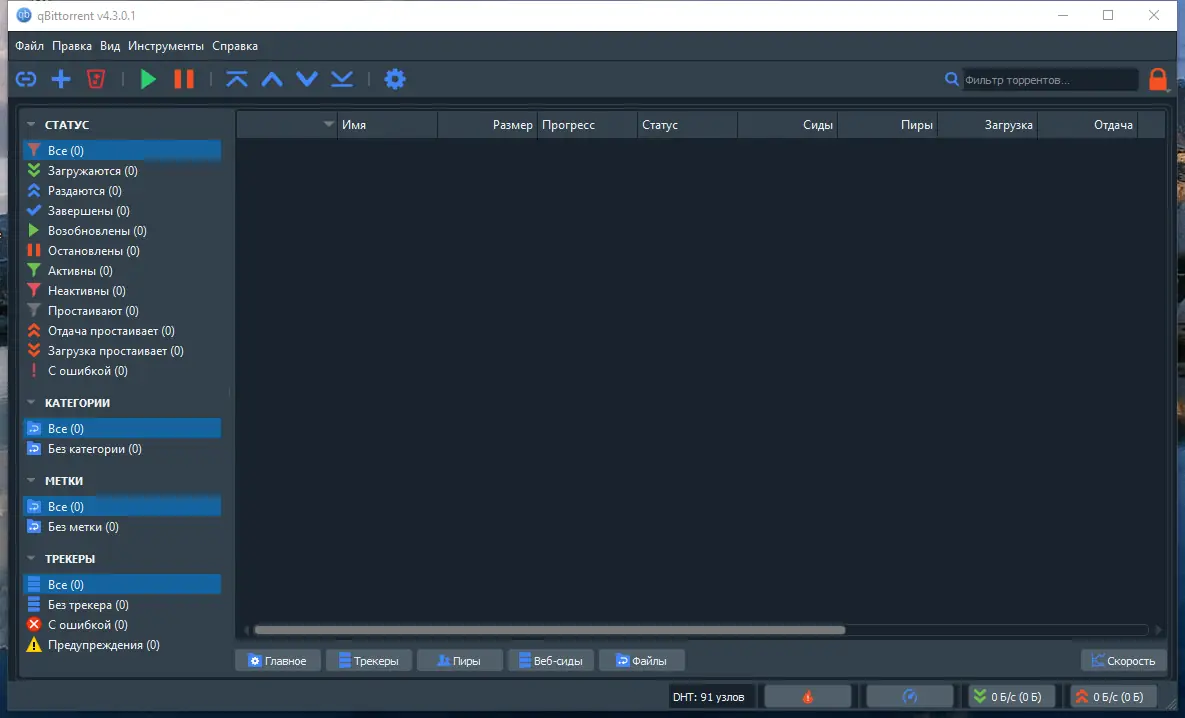
Task: Open the Вид menu
Action: tap(110, 46)
